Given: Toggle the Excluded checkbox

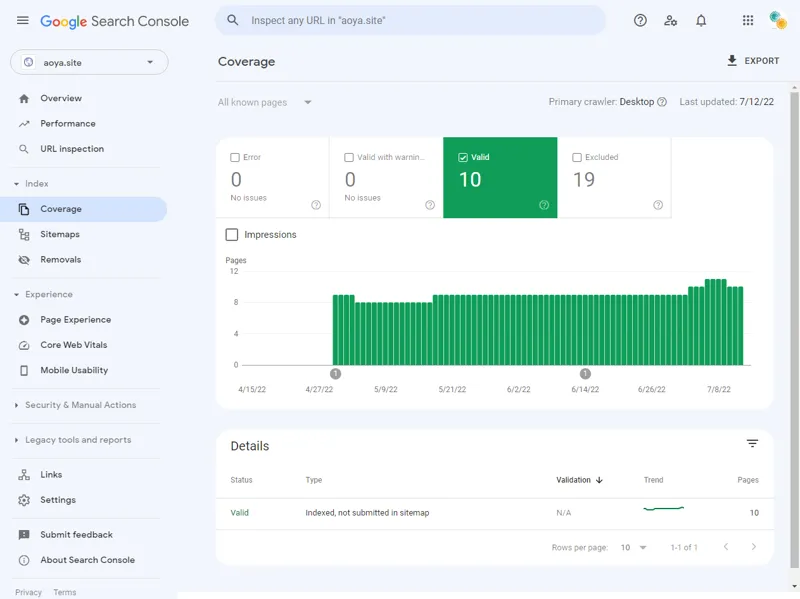Looking at the screenshot, I should tap(577, 157).
